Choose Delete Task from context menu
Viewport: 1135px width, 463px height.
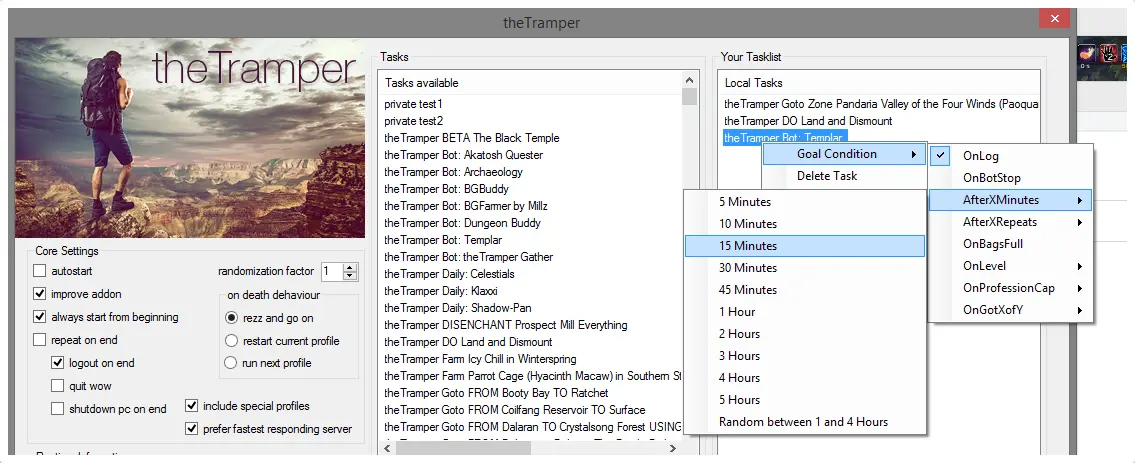pyautogui.click(x=844, y=176)
